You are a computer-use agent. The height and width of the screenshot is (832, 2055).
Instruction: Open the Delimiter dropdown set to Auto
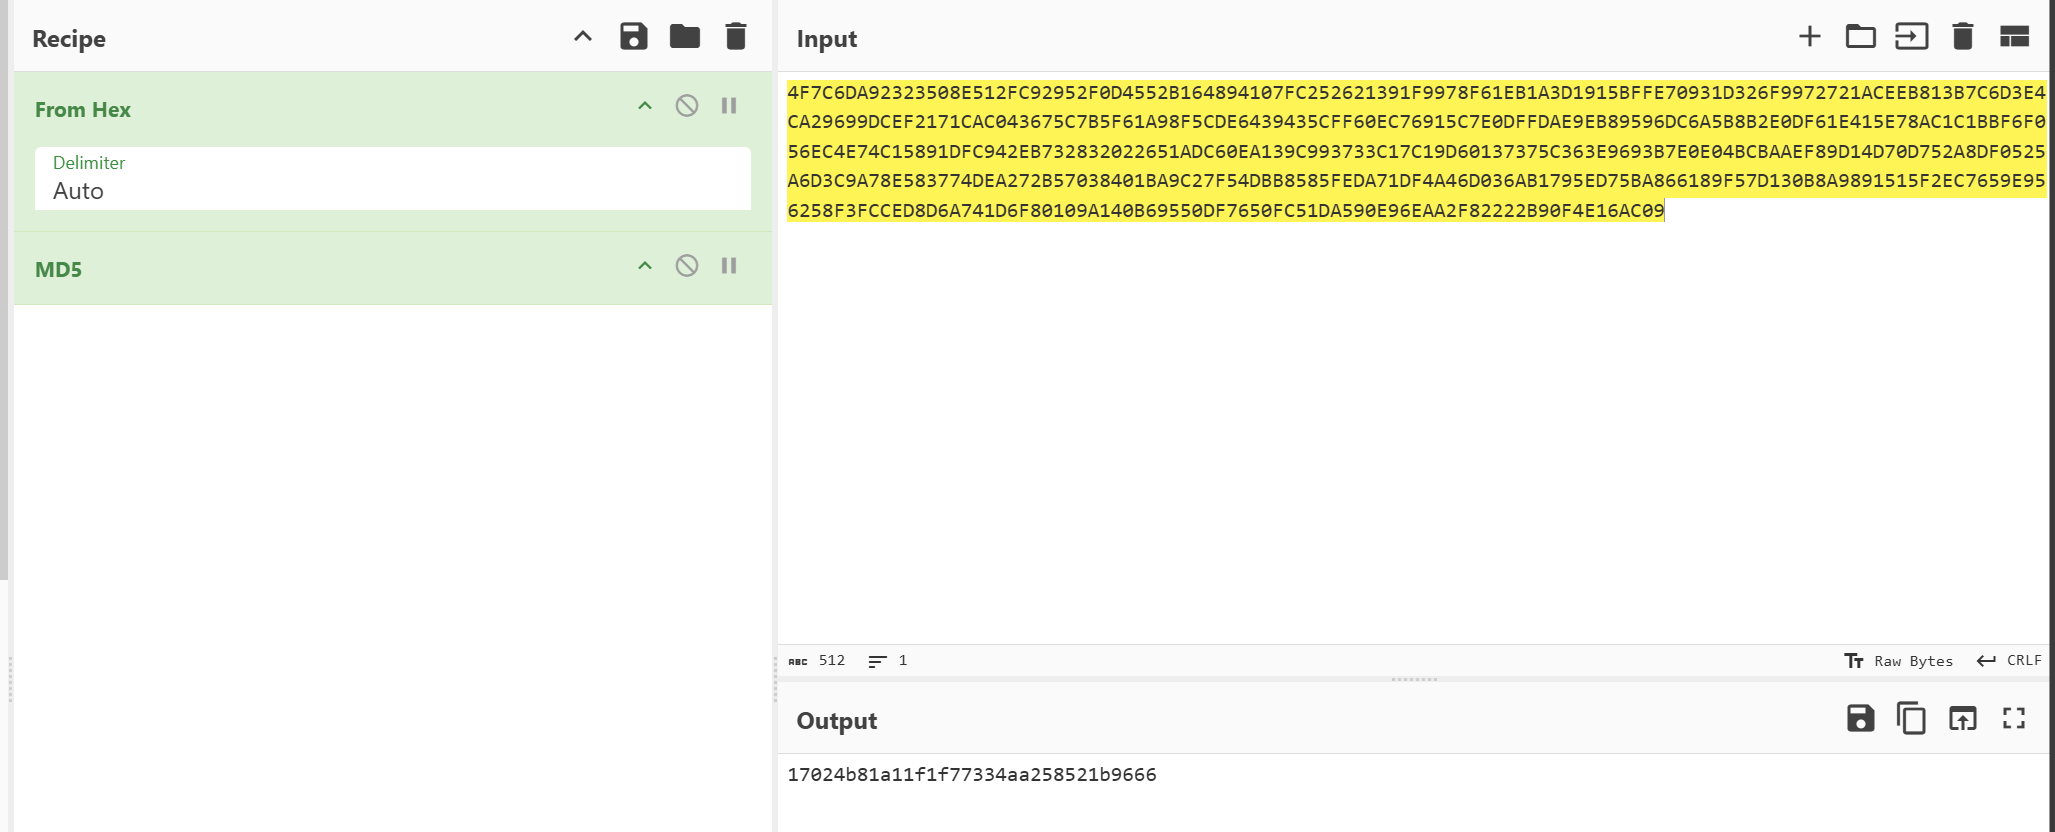pos(392,179)
